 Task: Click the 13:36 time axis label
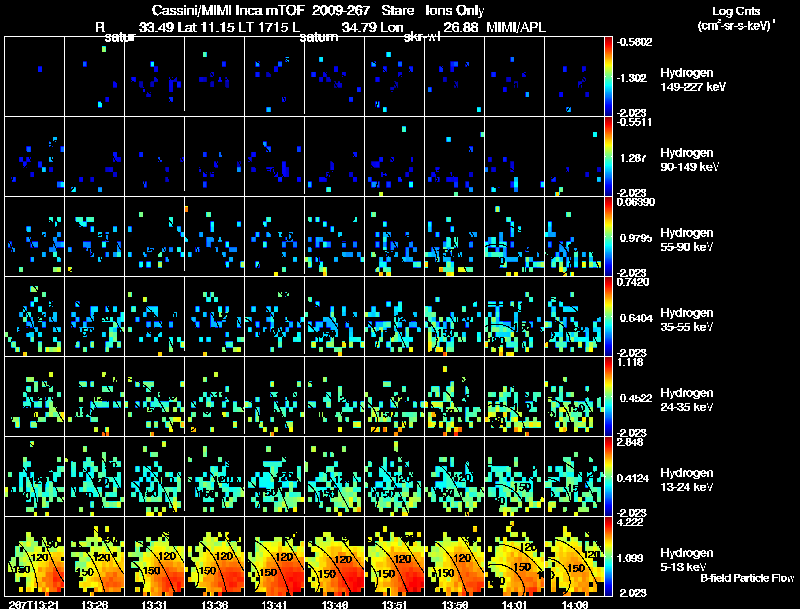pos(214,604)
